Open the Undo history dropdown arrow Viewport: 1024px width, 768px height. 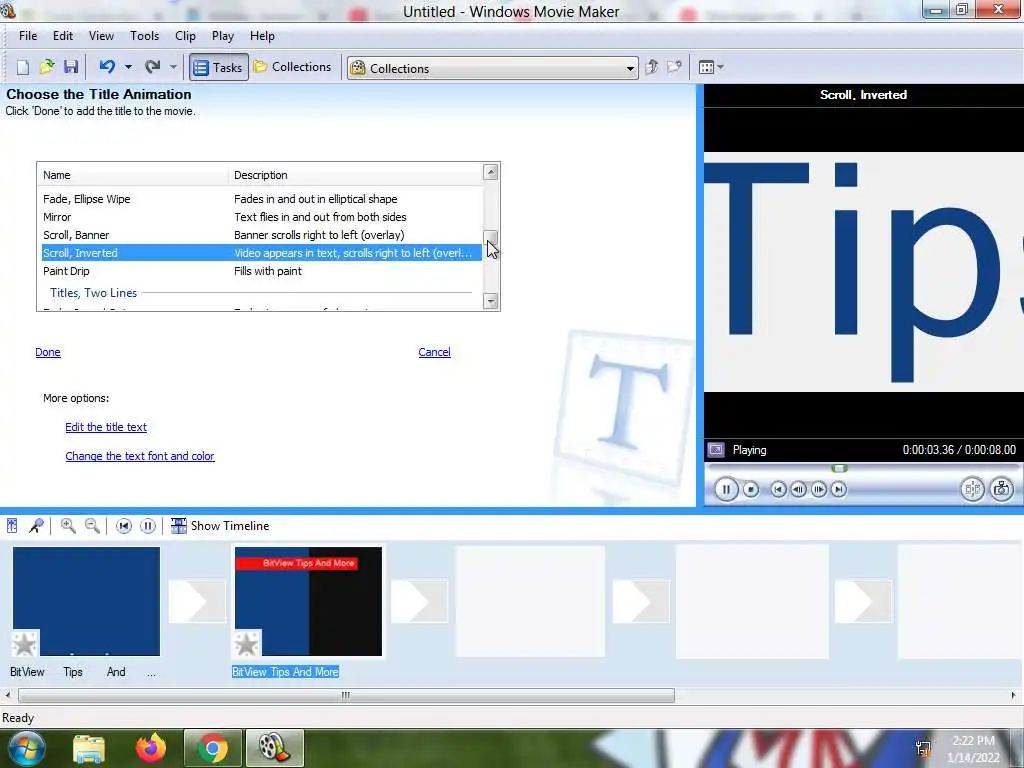click(128, 67)
